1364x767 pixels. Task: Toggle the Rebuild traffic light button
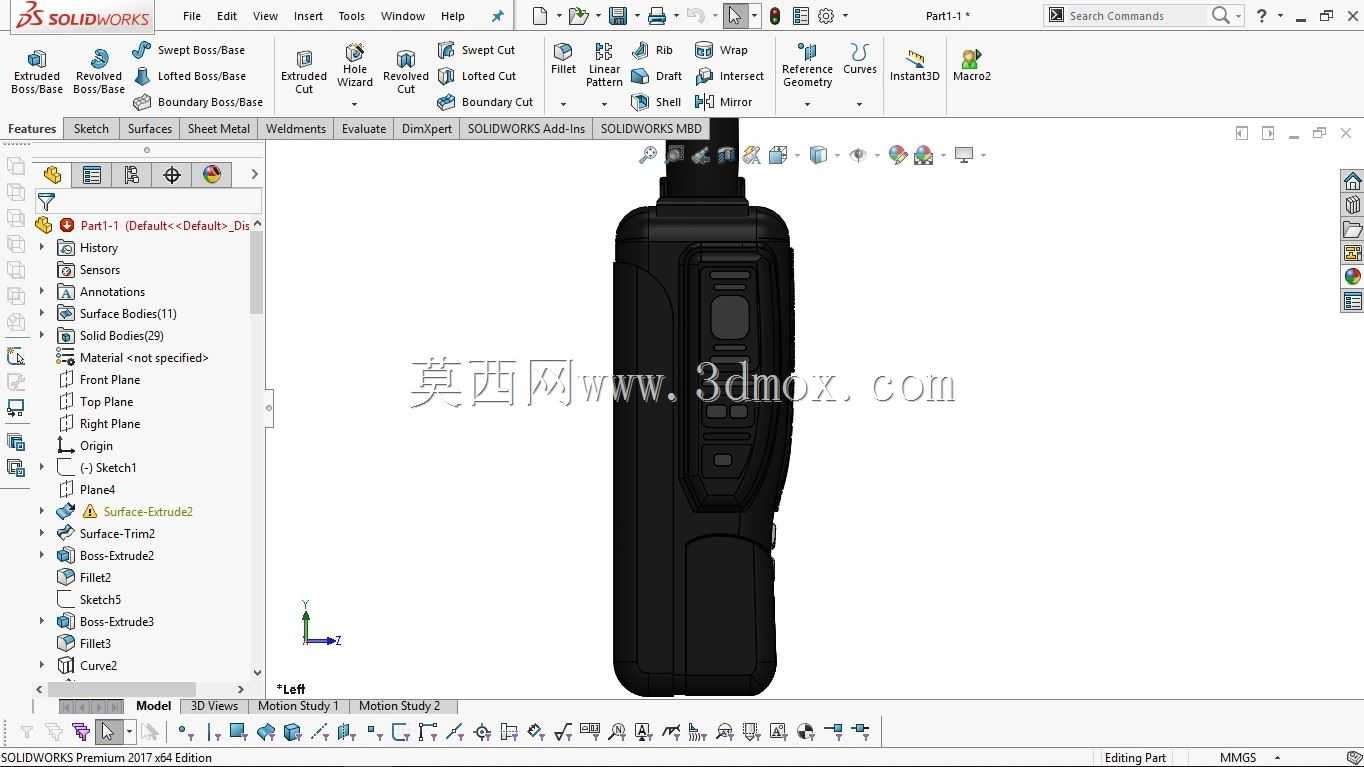[775, 16]
